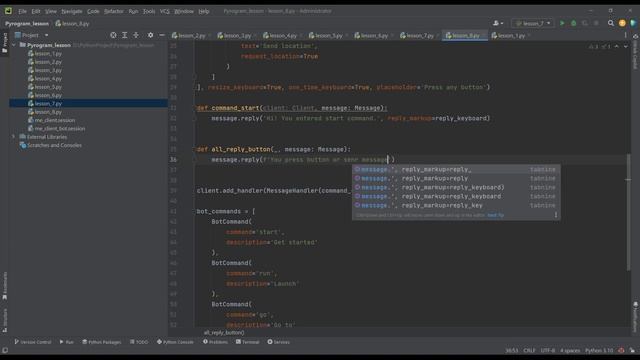Click the Python 3.10 interpreter in status bar

599,351
